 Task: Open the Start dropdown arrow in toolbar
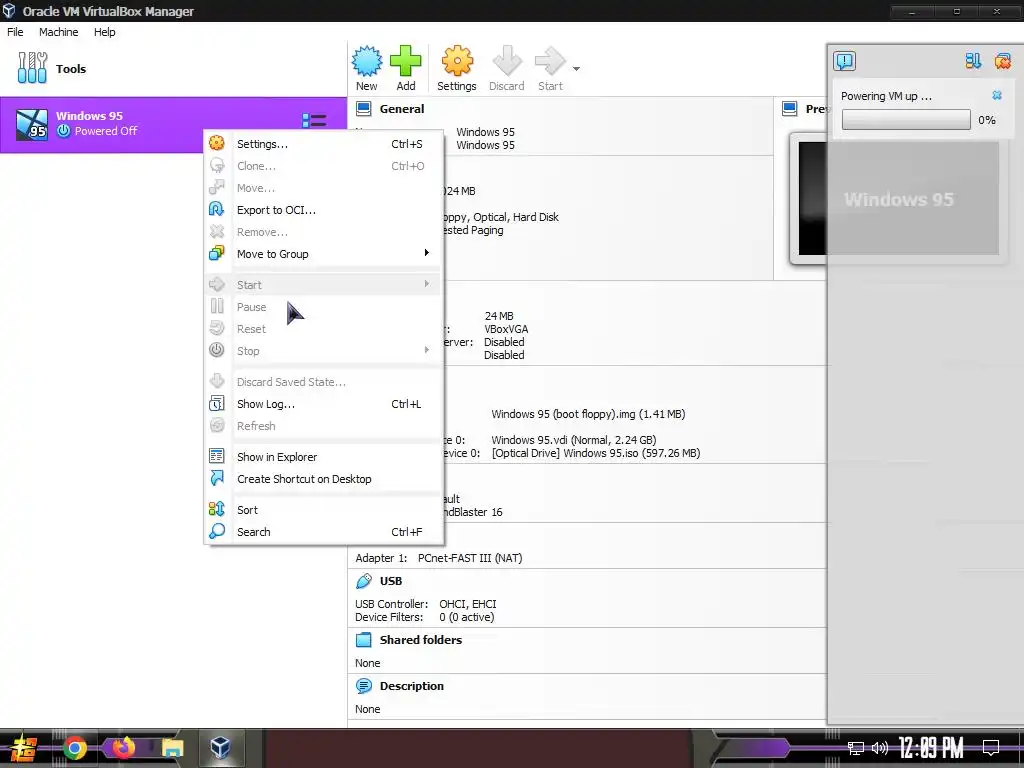point(576,69)
